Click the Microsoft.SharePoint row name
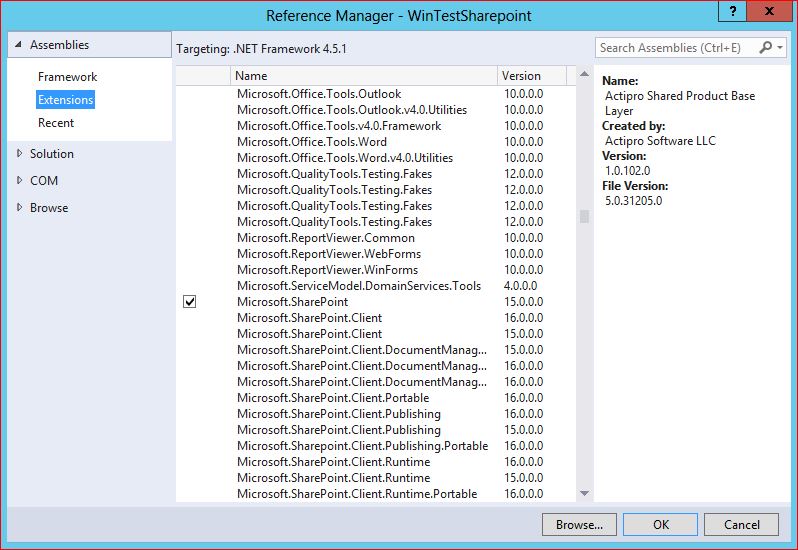This screenshot has width=798, height=550. pyautogui.click(x=293, y=302)
